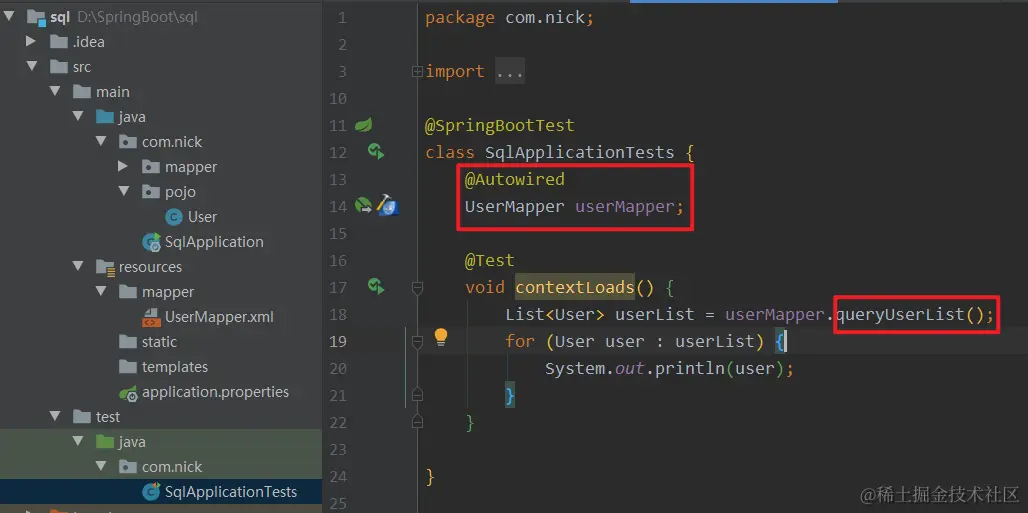Screen dimensions: 1028x513
Task: Click the Spring bean gutter icon on line 11
Action: point(363,124)
